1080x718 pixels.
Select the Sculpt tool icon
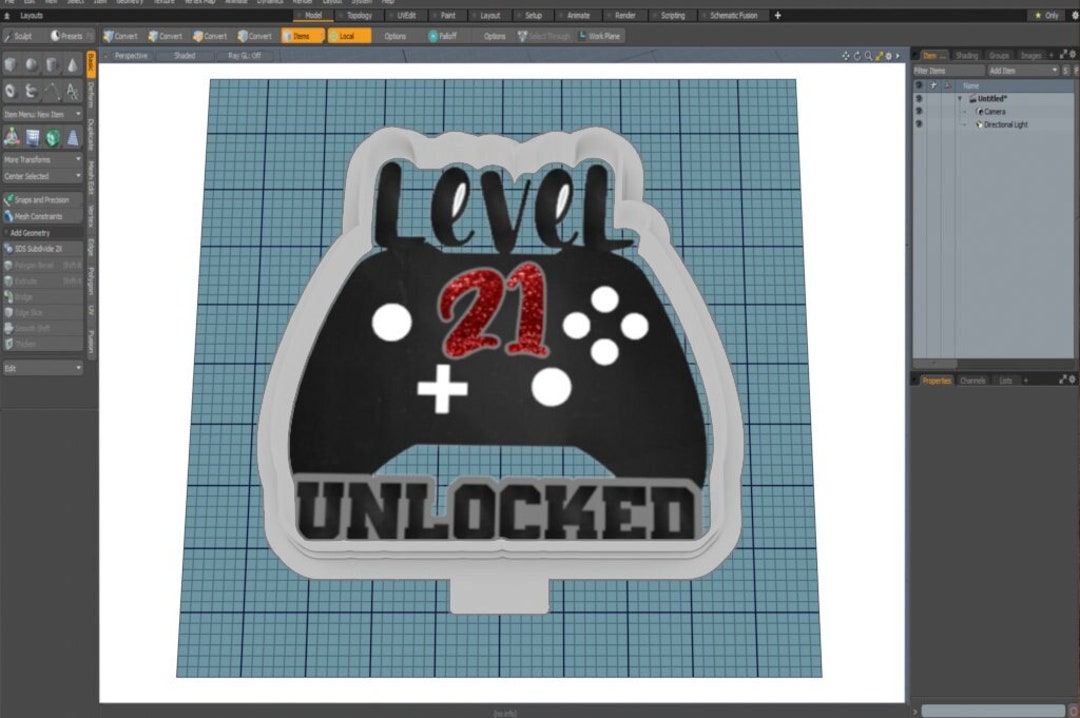[10, 36]
